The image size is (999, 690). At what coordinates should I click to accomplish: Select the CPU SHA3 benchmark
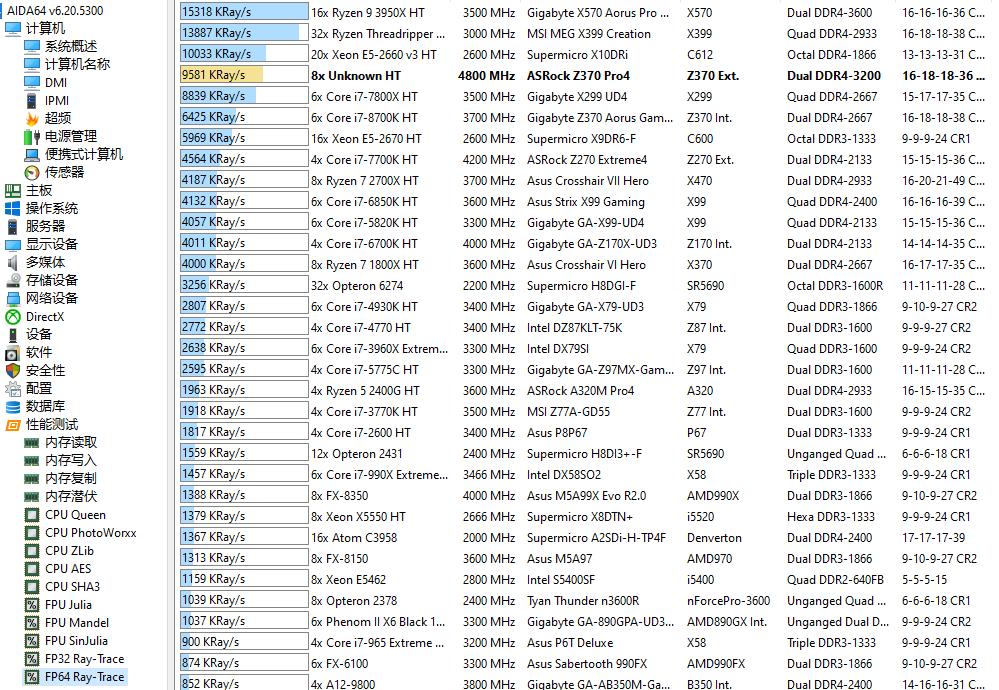(x=72, y=586)
